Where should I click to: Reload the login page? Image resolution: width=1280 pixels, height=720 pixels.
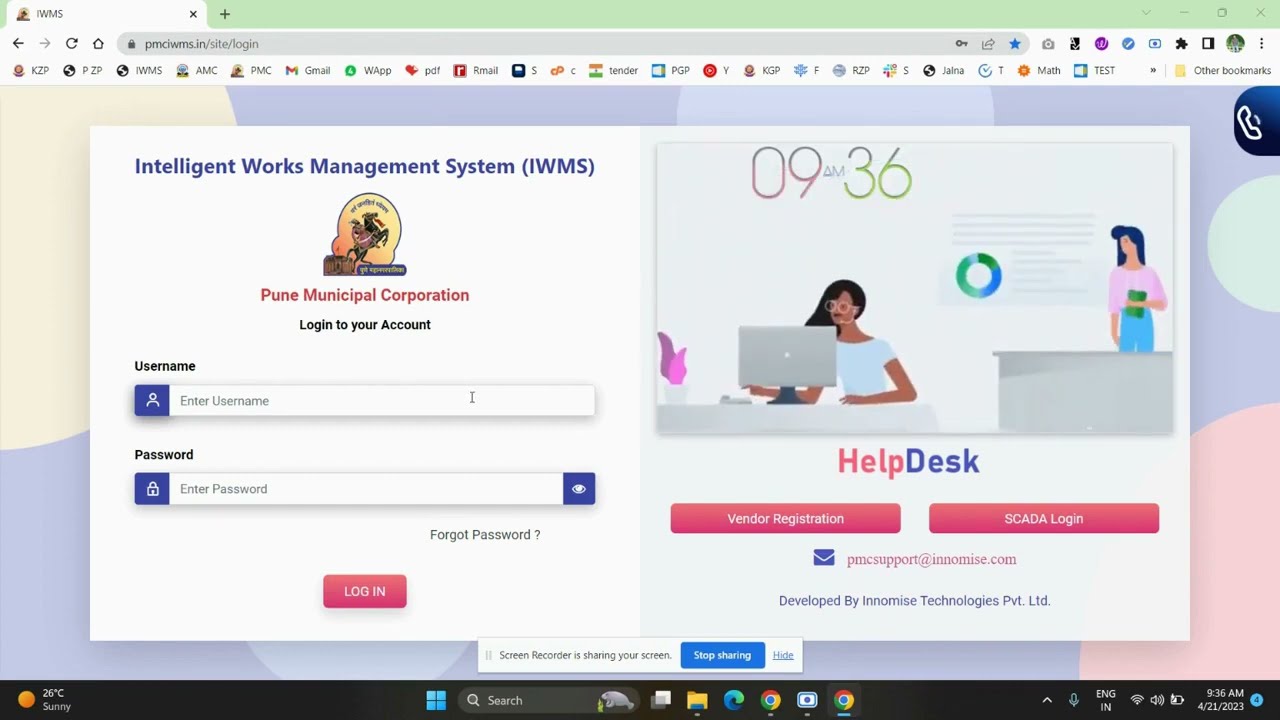tap(71, 44)
